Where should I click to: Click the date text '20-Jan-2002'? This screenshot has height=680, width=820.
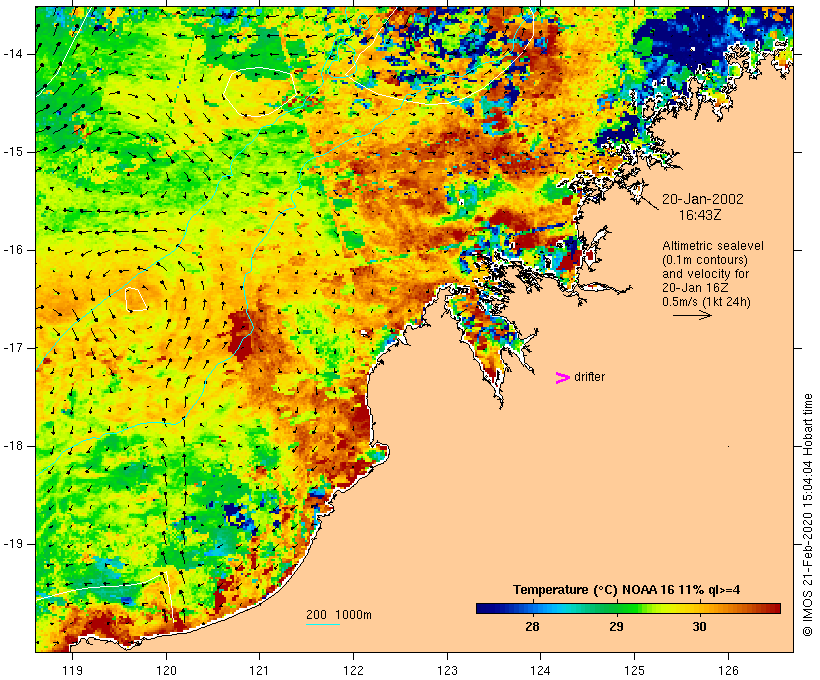point(702,199)
